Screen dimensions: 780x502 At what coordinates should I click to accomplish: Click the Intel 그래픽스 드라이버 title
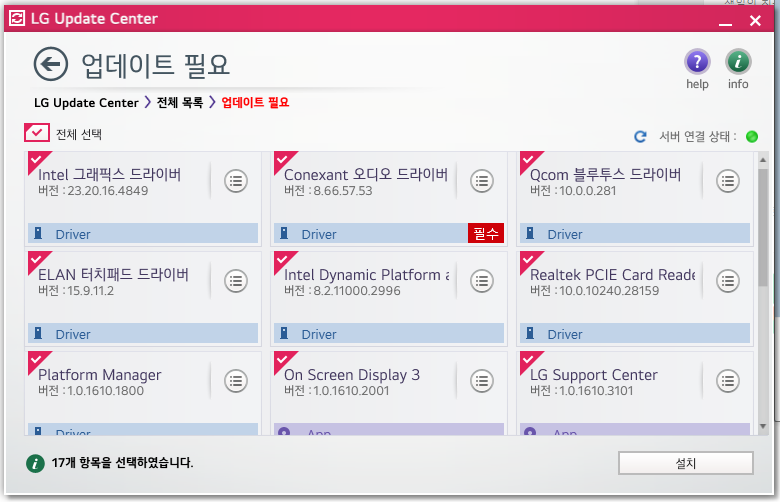[x=109, y=175]
